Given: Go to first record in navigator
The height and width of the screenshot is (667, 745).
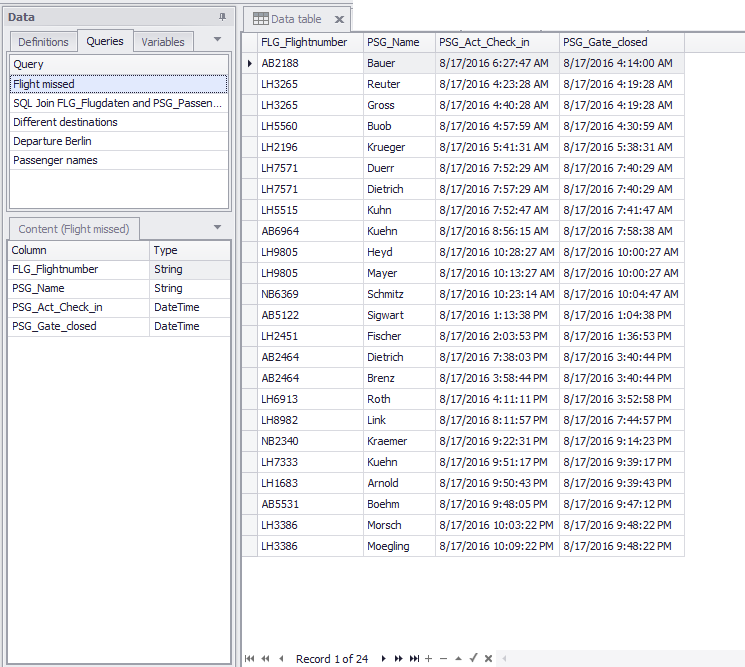Looking at the screenshot, I should tap(249, 658).
